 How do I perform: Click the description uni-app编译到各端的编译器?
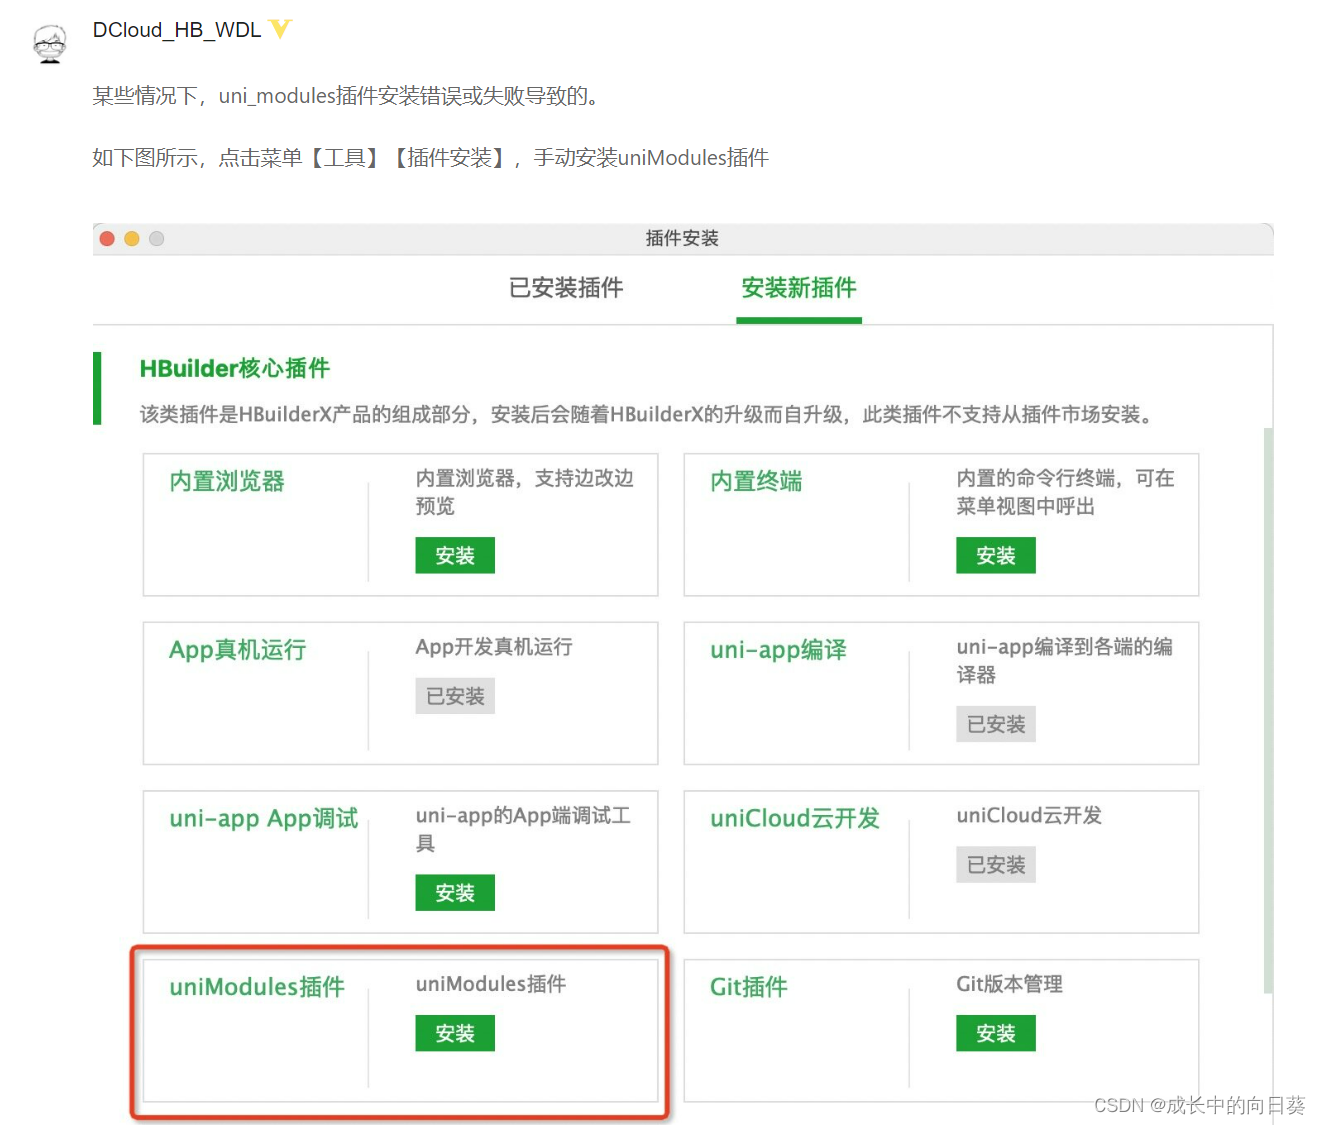coord(1065,661)
